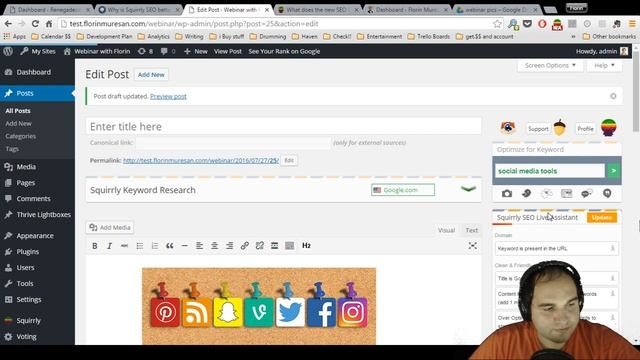This screenshot has width=640, height=360.
Task: Apply italic formatting in editor toolbar
Action: [x=109, y=246]
